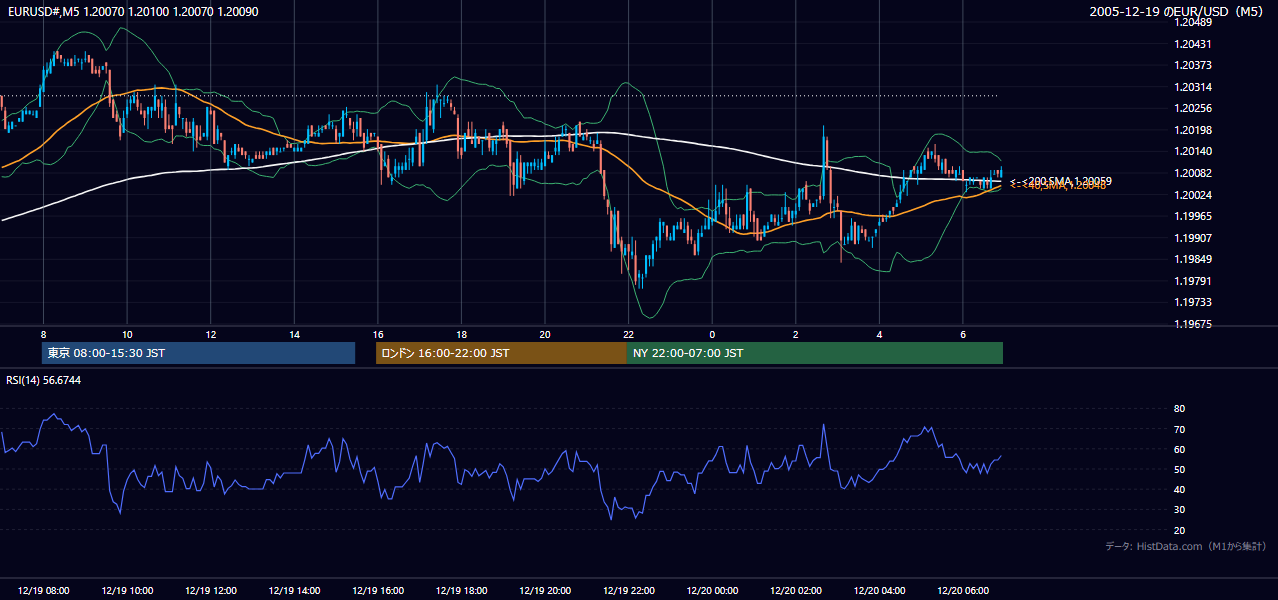Click RSI scale value 70
Viewport: 1278px width, 600px height.
coord(1179,429)
